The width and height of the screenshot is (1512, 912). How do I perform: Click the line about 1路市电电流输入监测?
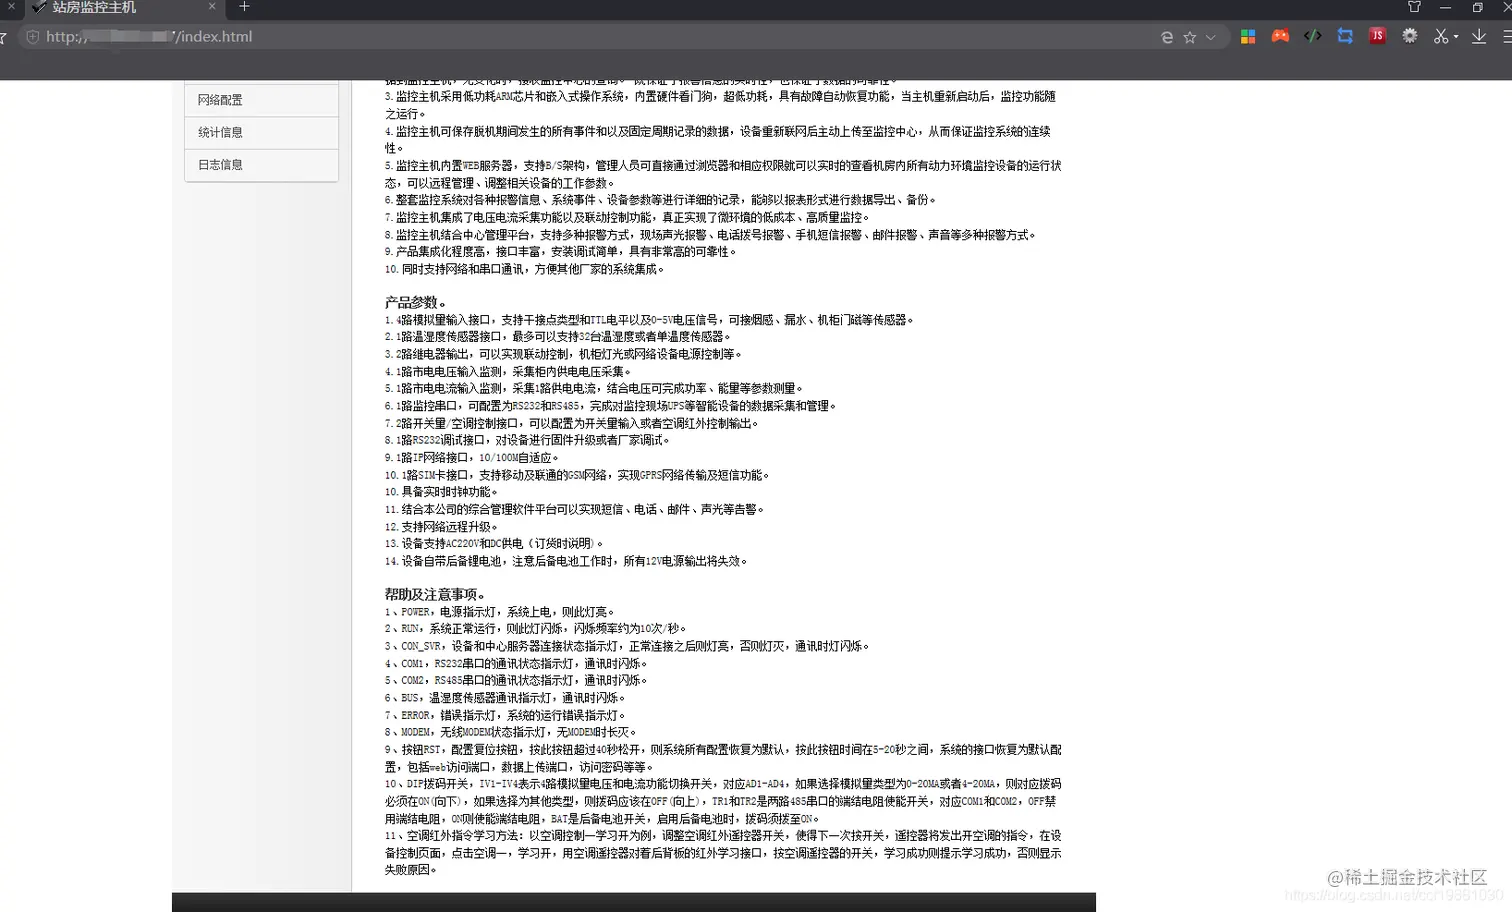point(594,388)
